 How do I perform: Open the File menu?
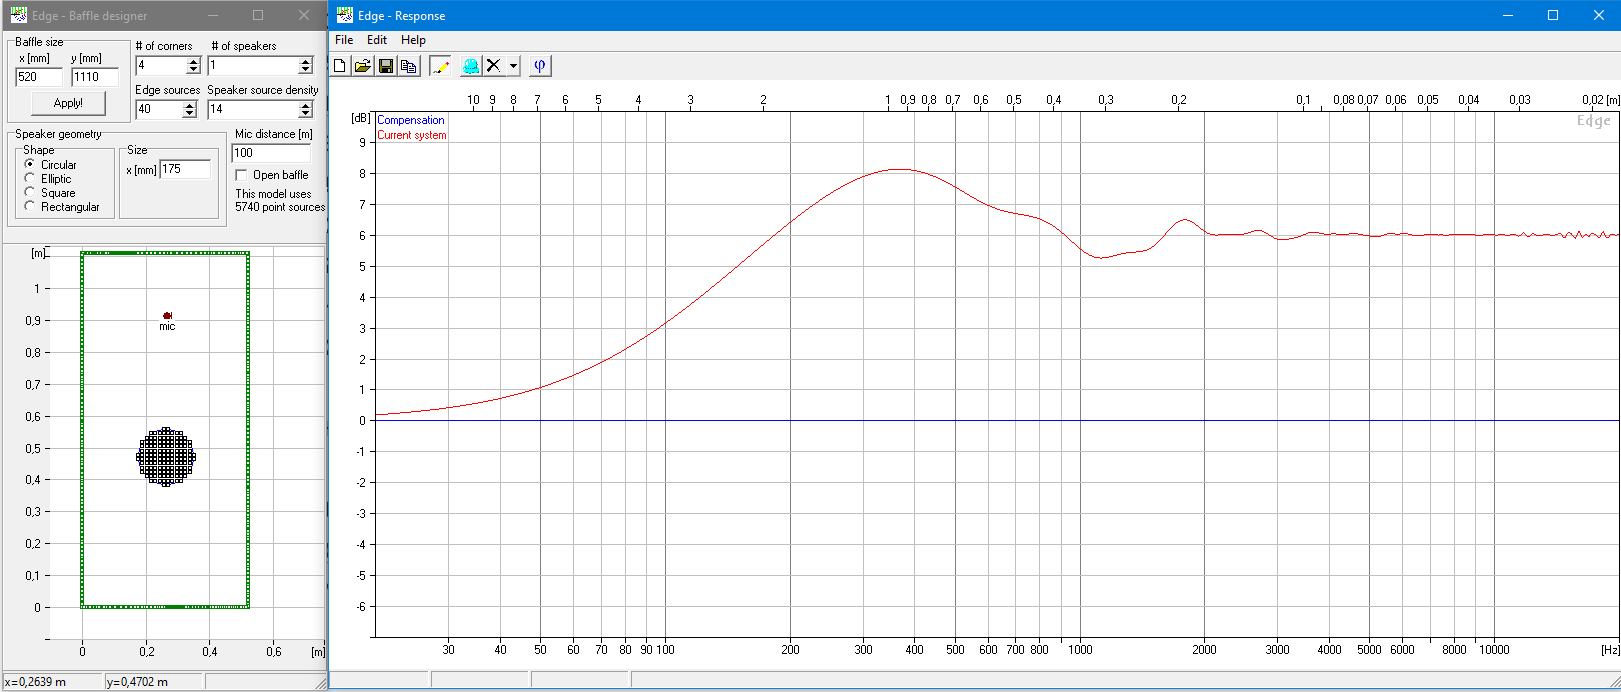coord(344,40)
